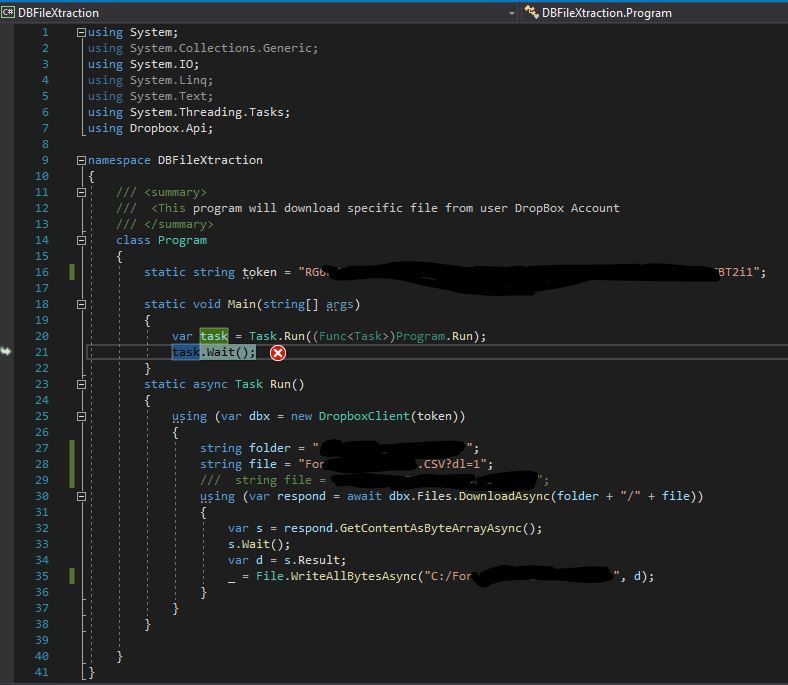
Task: Collapse the summary comment block
Action: tap(81, 192)
